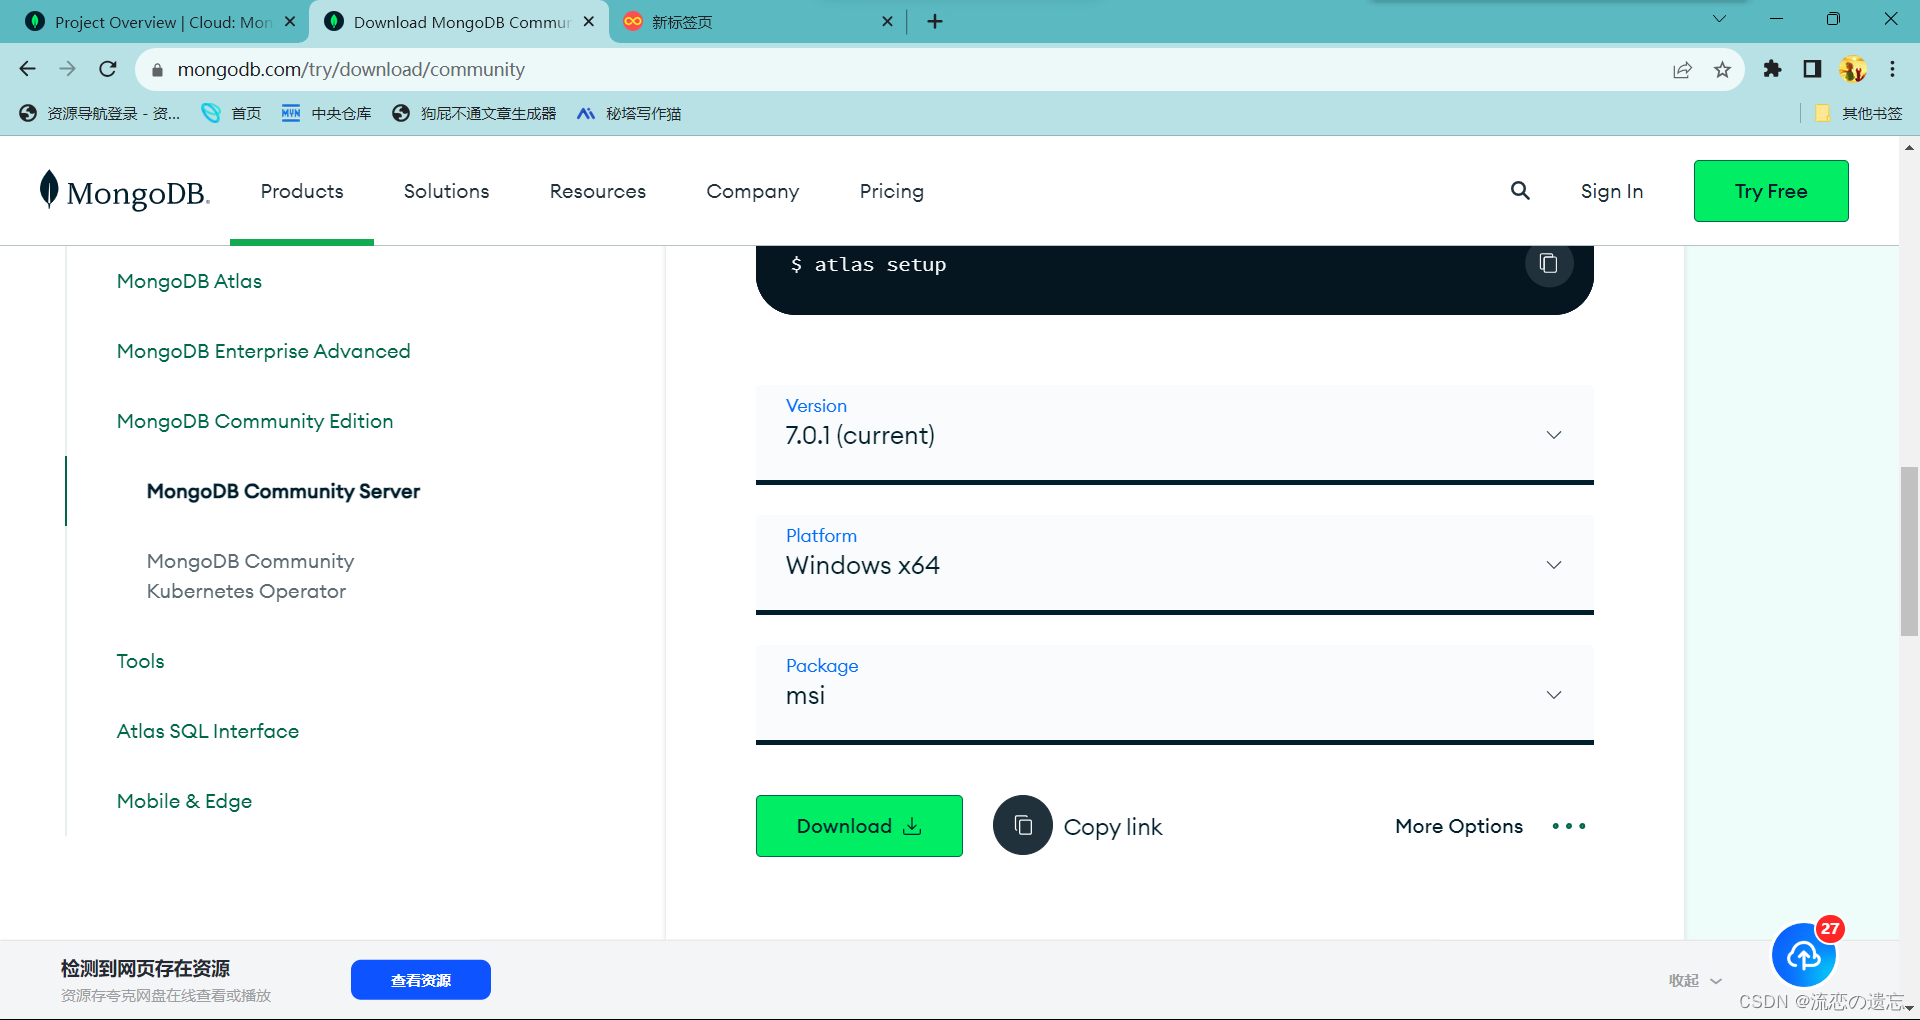The image size is (1920, 1020).
Task: Open Tools in sidebar
Action: 140,661
